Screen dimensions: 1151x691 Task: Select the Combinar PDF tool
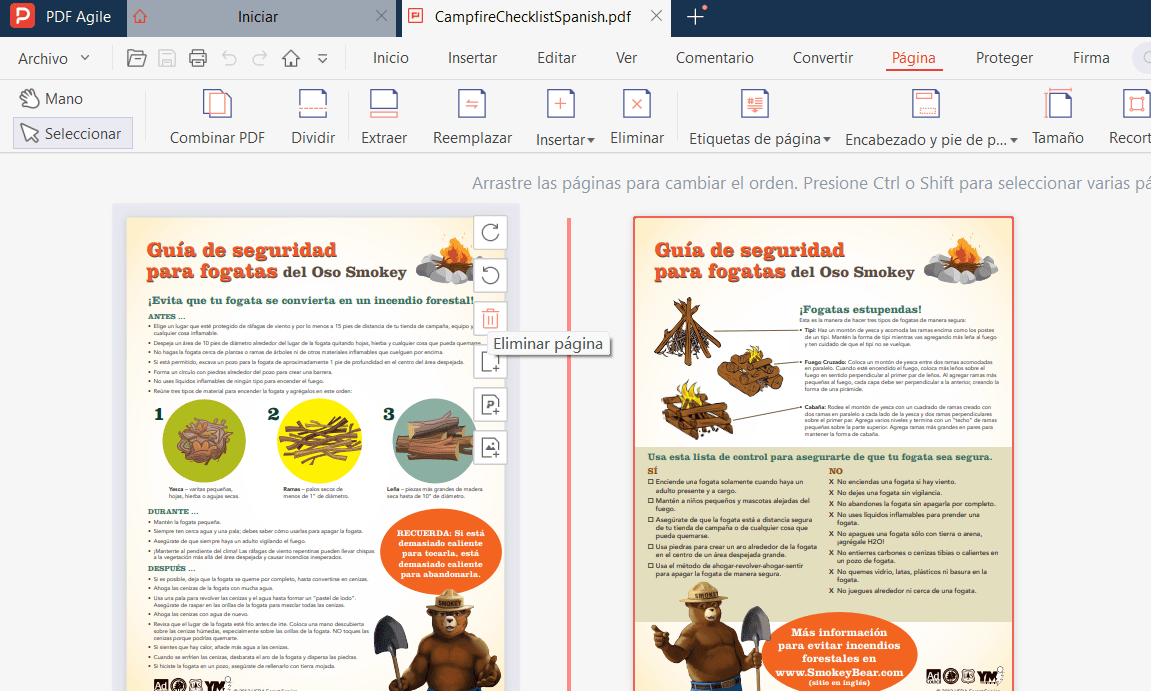tap(216, 113)
